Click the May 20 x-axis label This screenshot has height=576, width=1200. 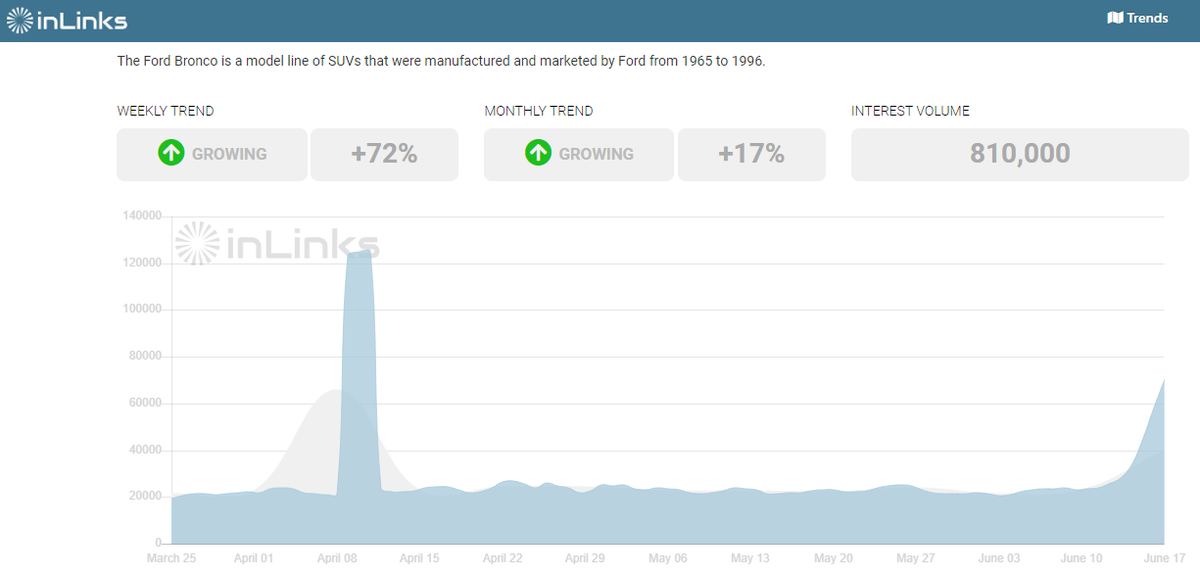[833, 558]
